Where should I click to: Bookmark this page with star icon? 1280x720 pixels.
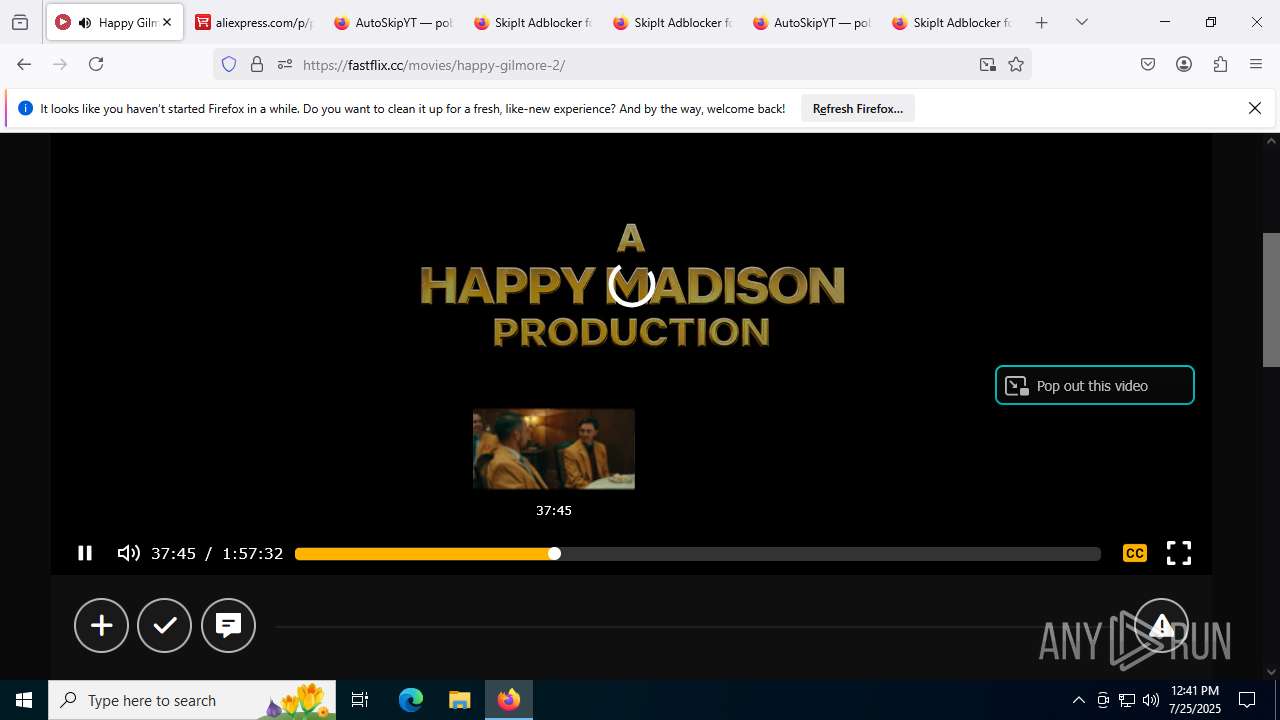click(1016, 64)
